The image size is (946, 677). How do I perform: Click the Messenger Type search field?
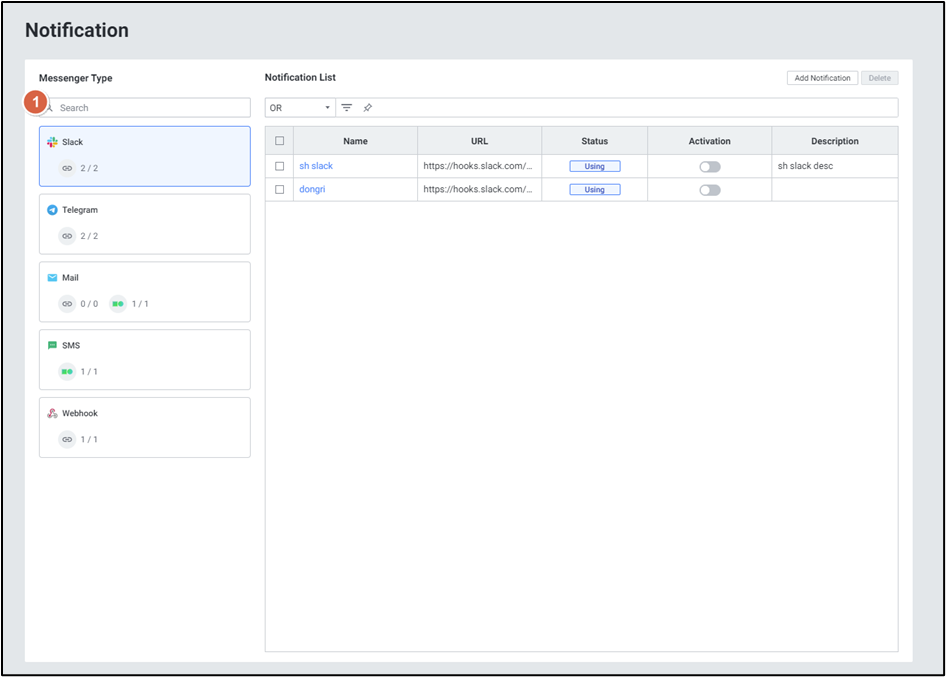[x=150, y=108]
